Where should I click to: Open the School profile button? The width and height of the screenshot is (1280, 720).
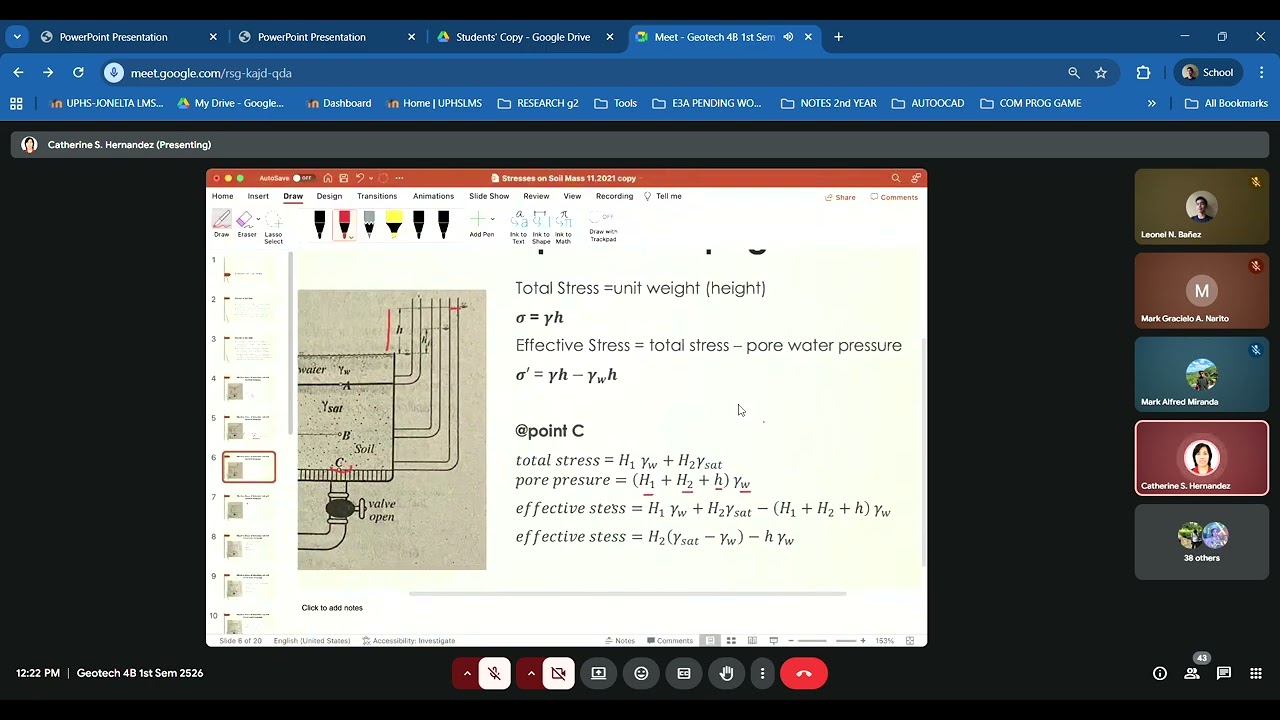point(1208,73)
